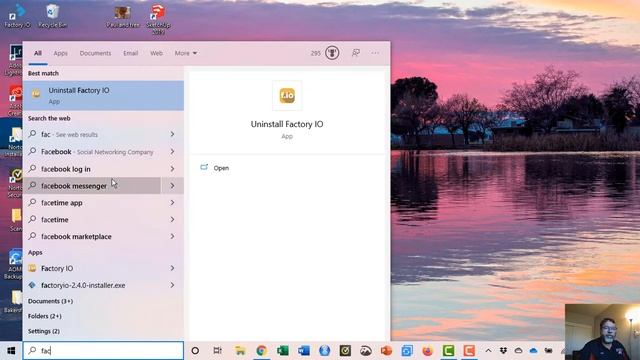
Task: Switch to the Documents search tab
Action: click(x=95, y=53)
